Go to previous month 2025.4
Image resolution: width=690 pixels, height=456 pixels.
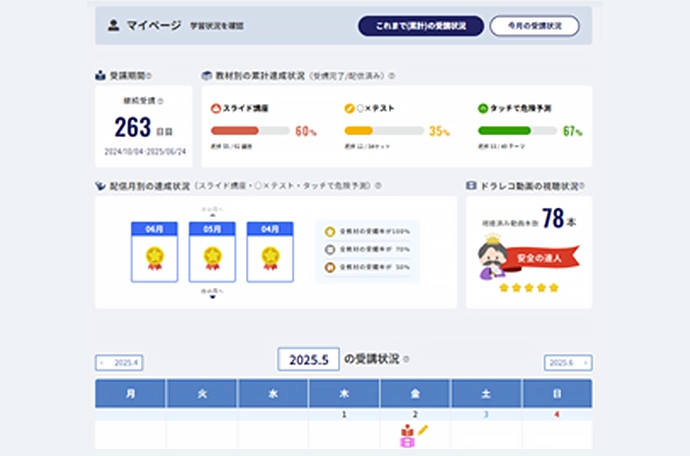coord(119,363)
